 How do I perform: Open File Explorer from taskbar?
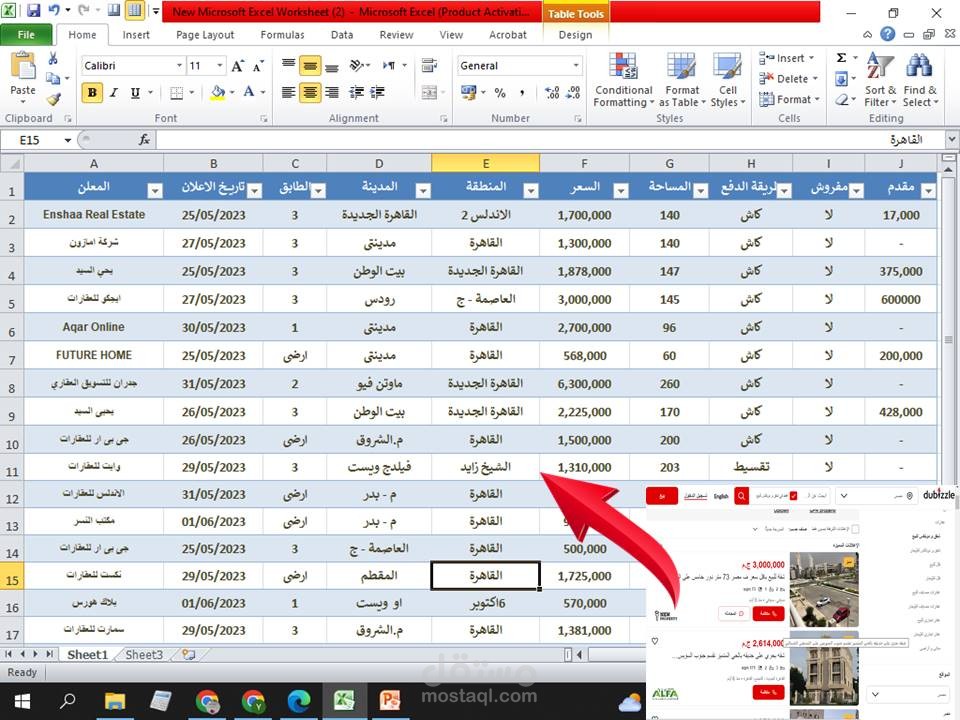click(x=114, y=700)
